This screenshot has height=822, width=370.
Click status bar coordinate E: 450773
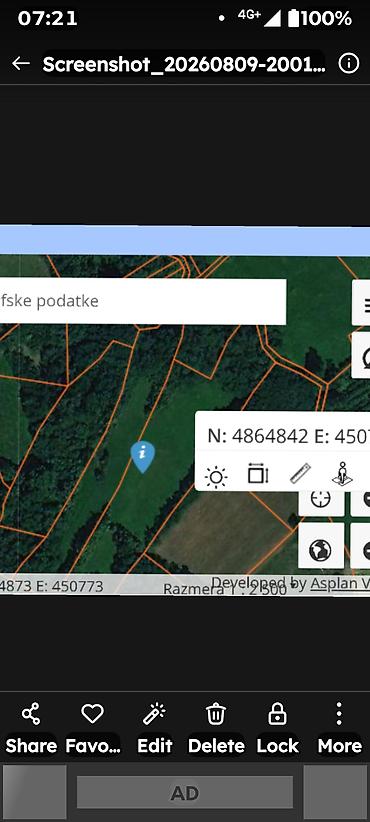coord(70,586)
